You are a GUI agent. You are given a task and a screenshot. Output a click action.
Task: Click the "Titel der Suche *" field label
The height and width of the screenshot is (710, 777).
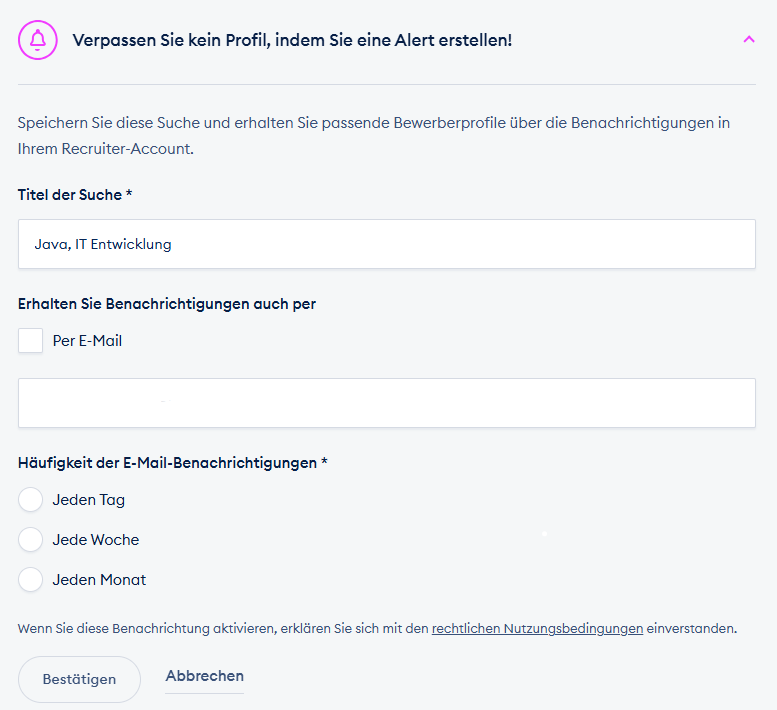[x=75, y=195]
